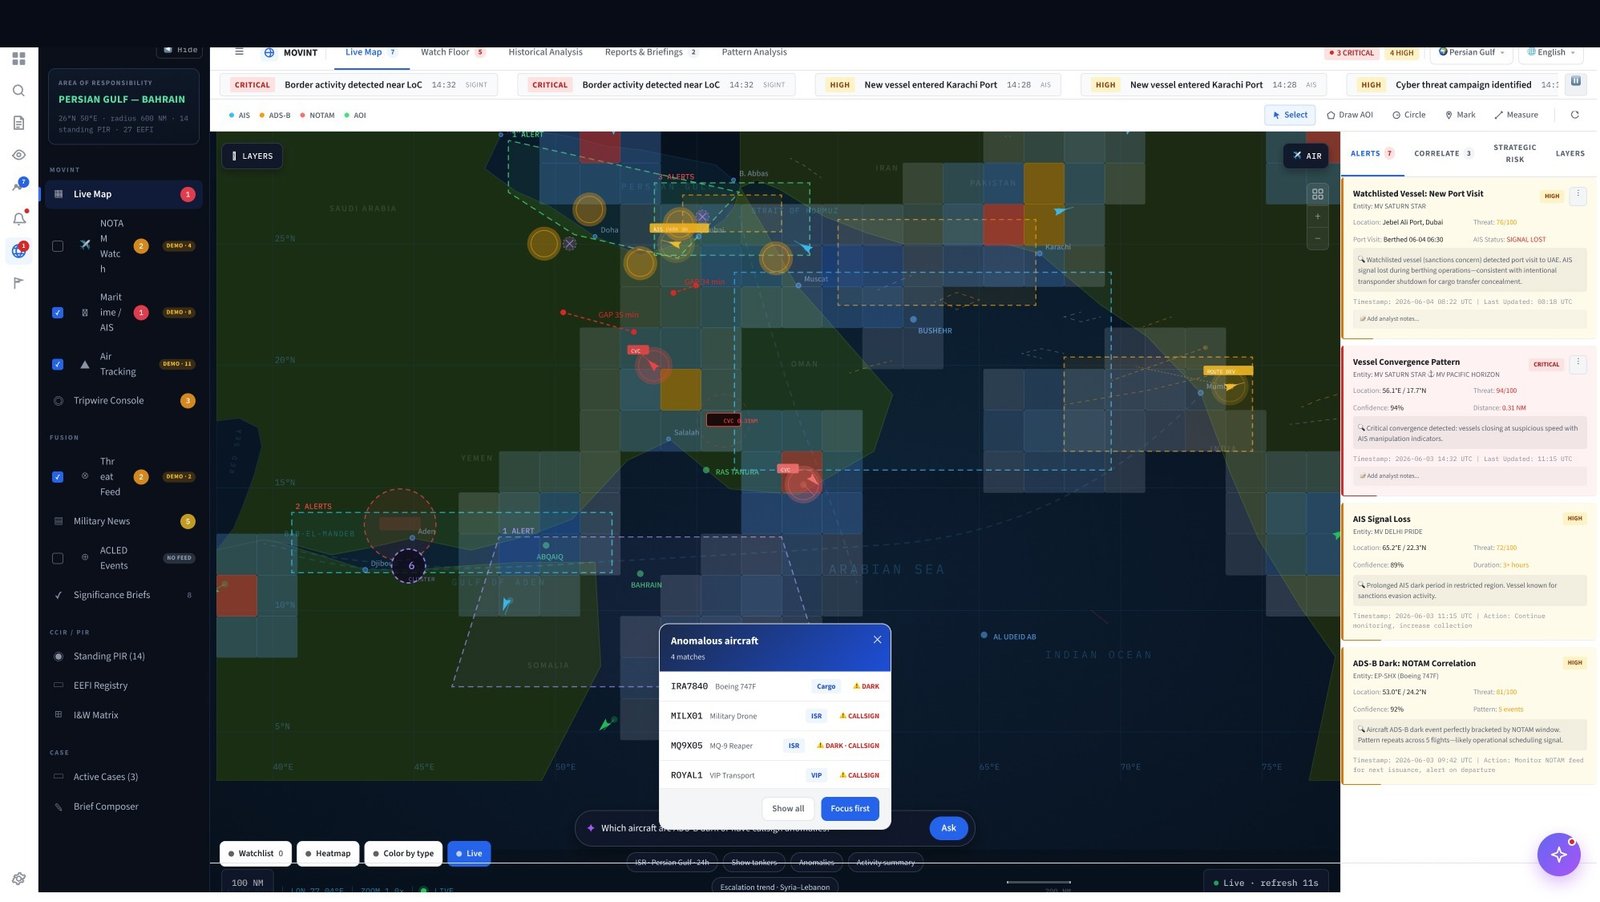Click the AIR mode button on map

[x=1306, y=156]
